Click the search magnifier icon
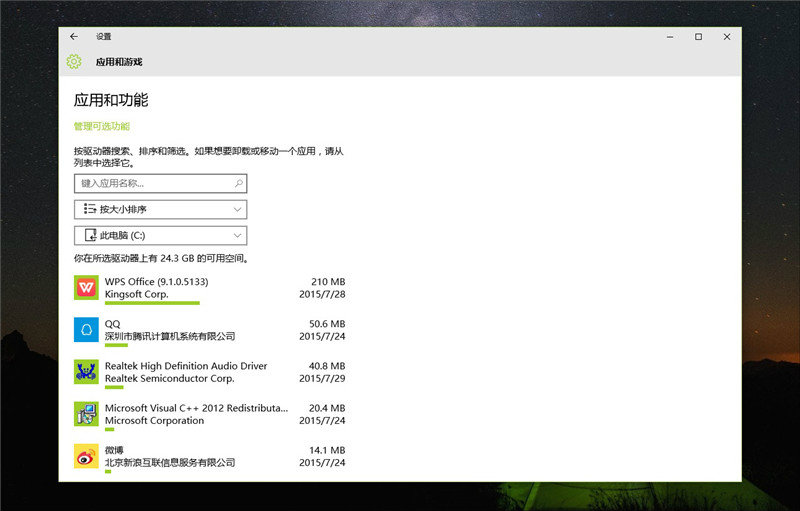 point(238,183)
